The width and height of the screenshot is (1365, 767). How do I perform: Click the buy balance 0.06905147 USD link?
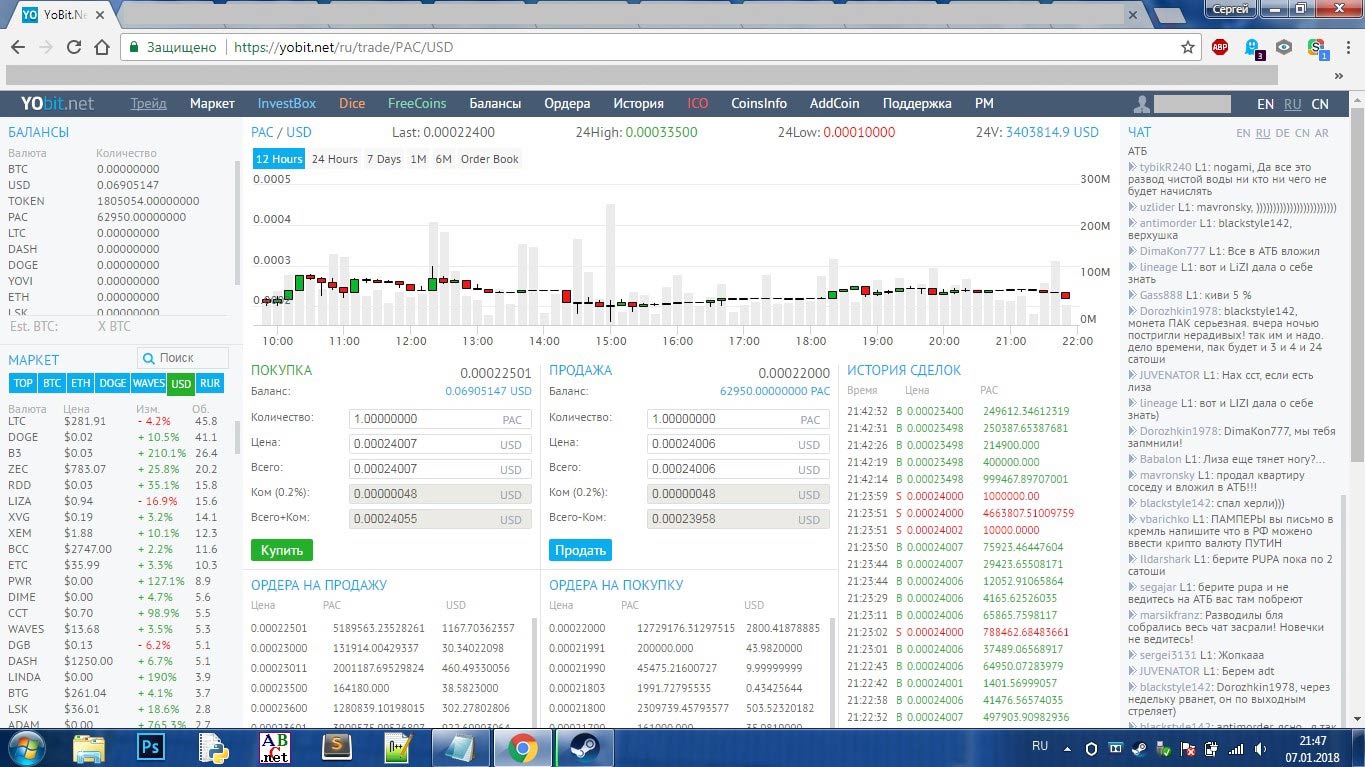(488, 391)
